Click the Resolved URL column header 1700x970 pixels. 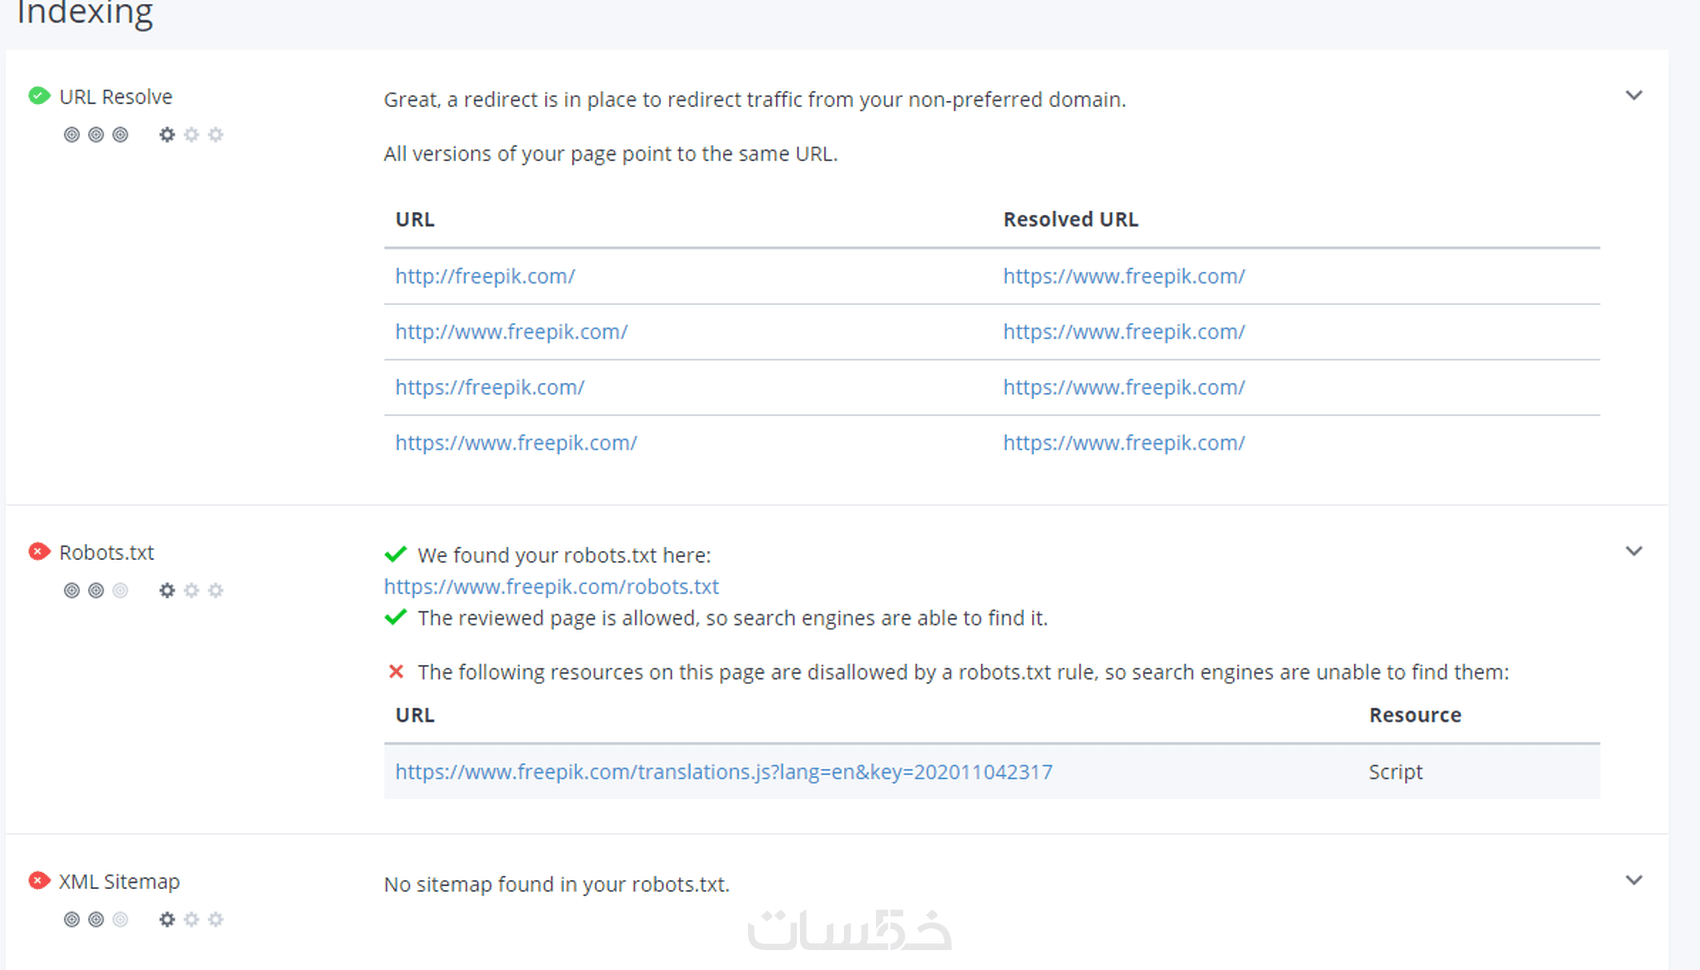1070,220
